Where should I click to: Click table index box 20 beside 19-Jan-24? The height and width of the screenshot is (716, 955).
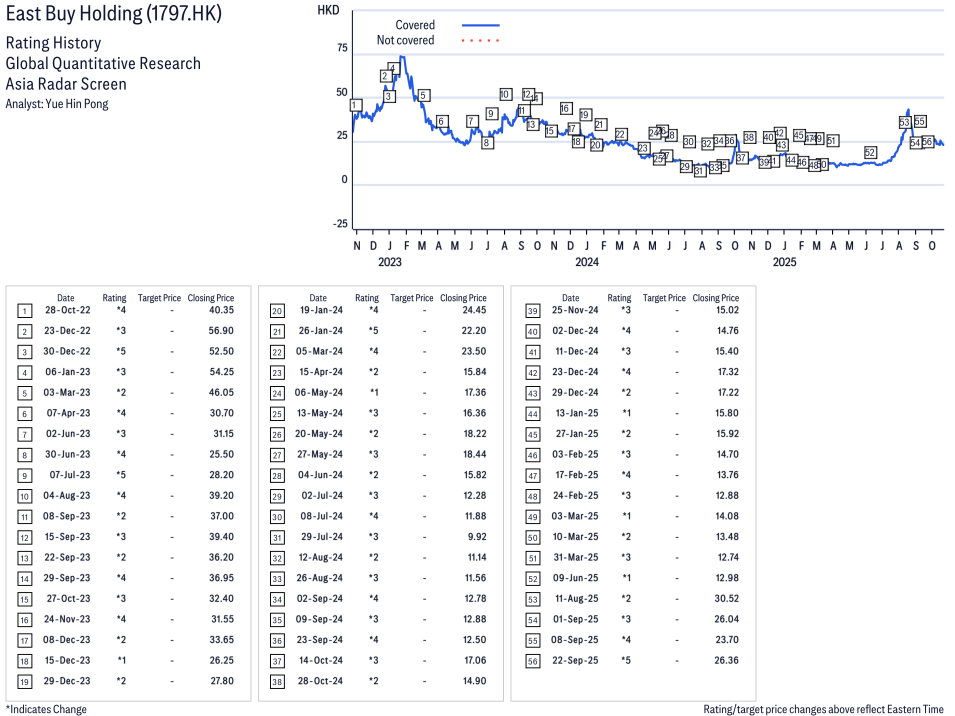point(277,311)
